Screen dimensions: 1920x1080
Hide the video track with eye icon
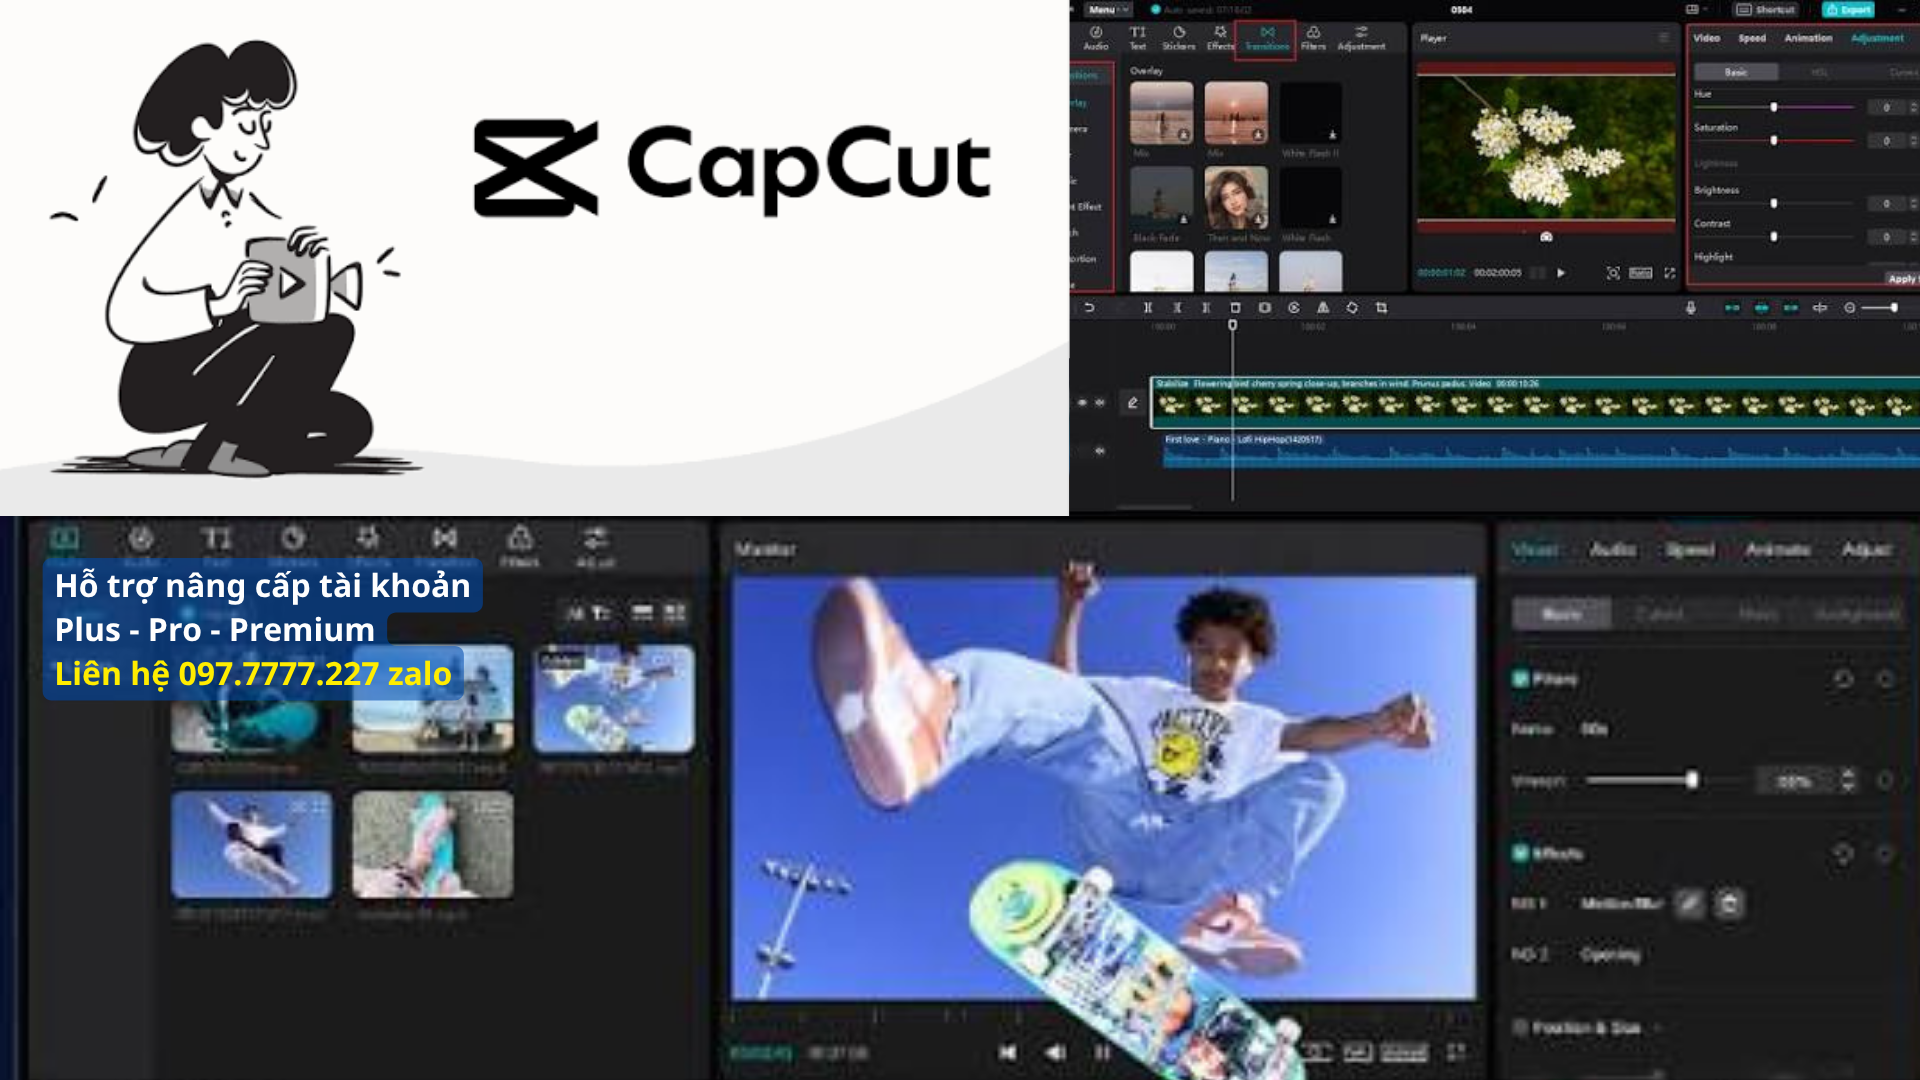pyautogui.click(x=1082, y=403)
